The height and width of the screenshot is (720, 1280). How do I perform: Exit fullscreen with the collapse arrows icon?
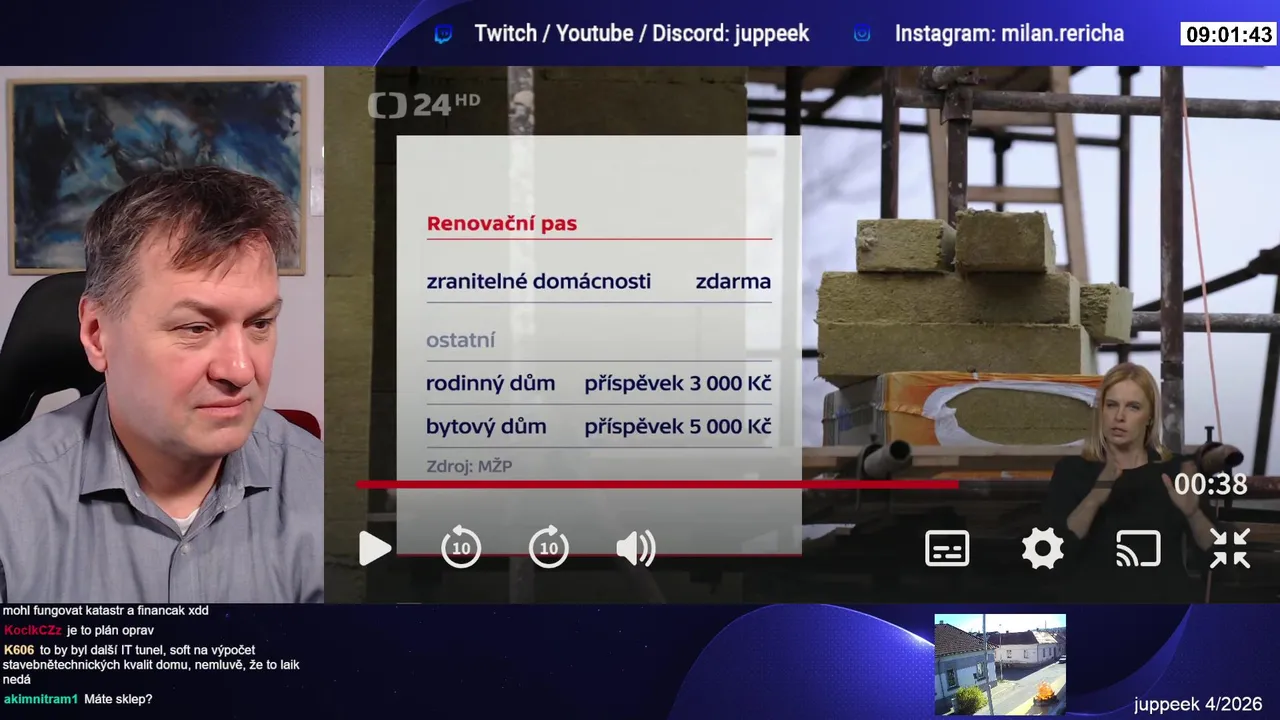(1230, 548)
